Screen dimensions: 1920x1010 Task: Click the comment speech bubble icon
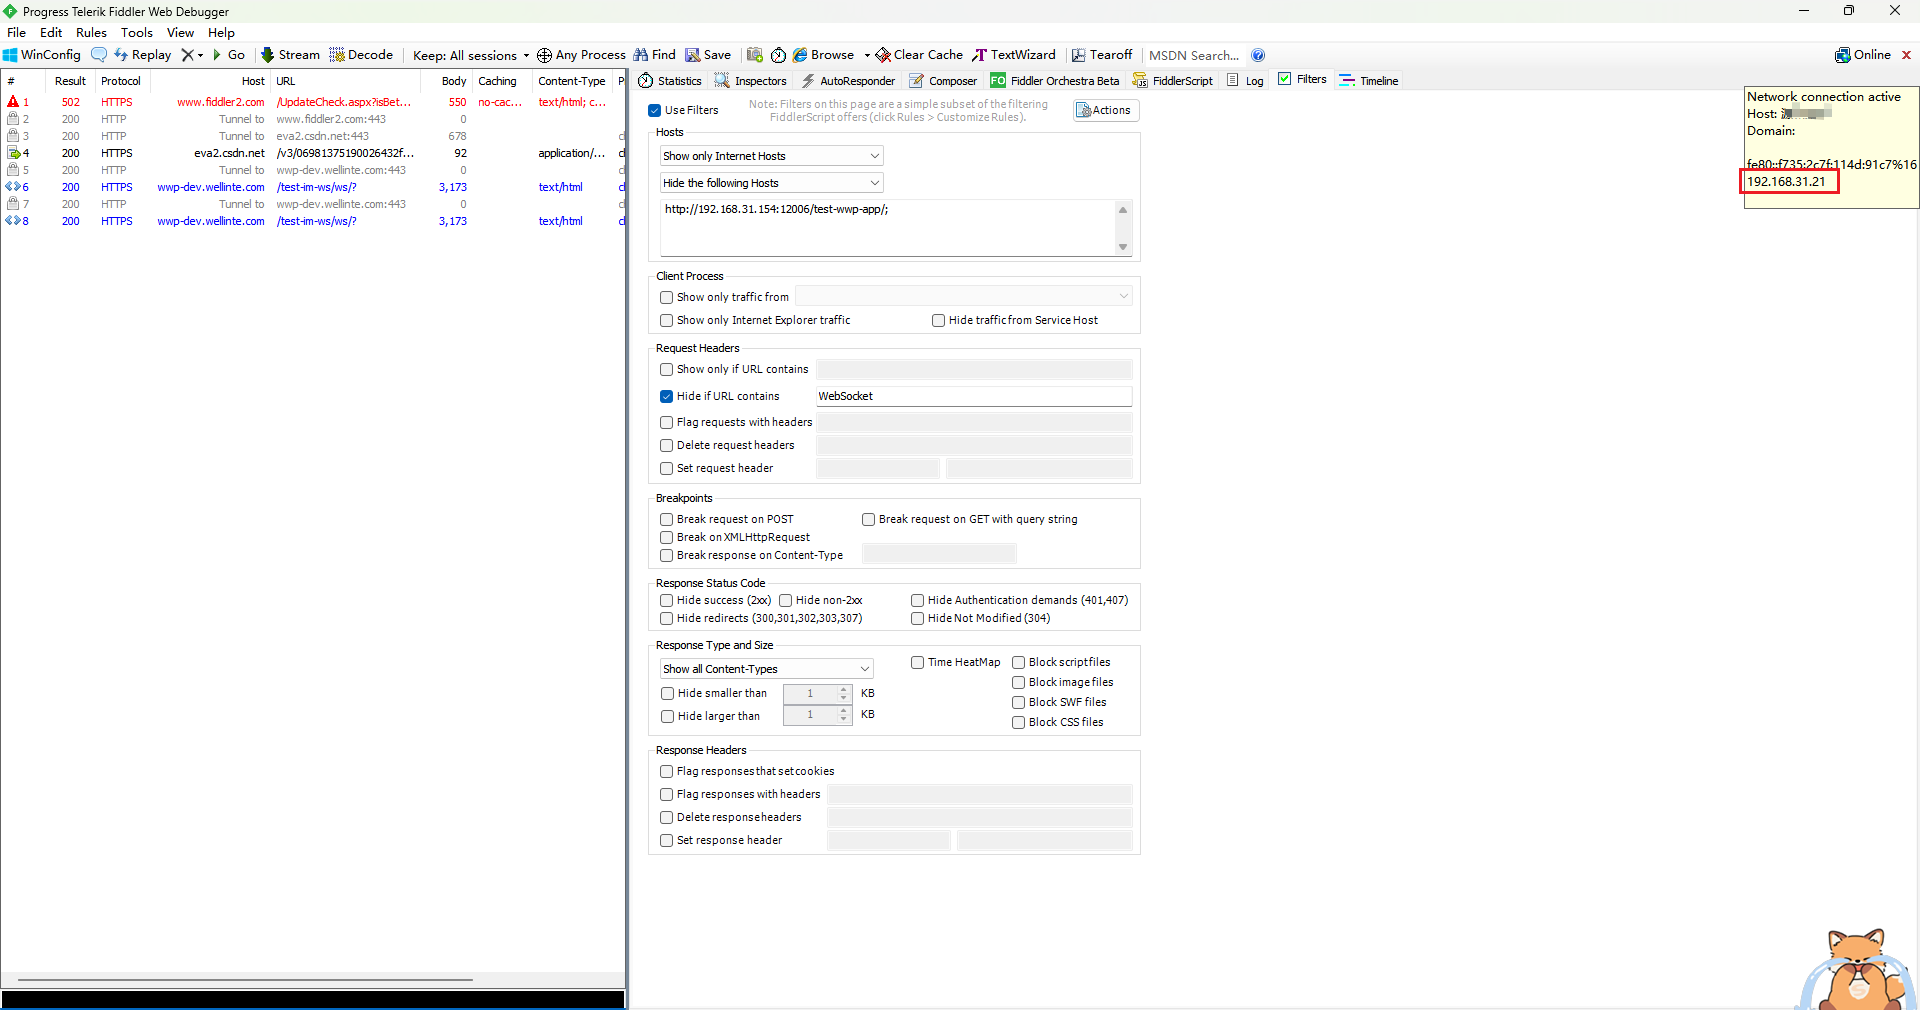coord(99,55)
